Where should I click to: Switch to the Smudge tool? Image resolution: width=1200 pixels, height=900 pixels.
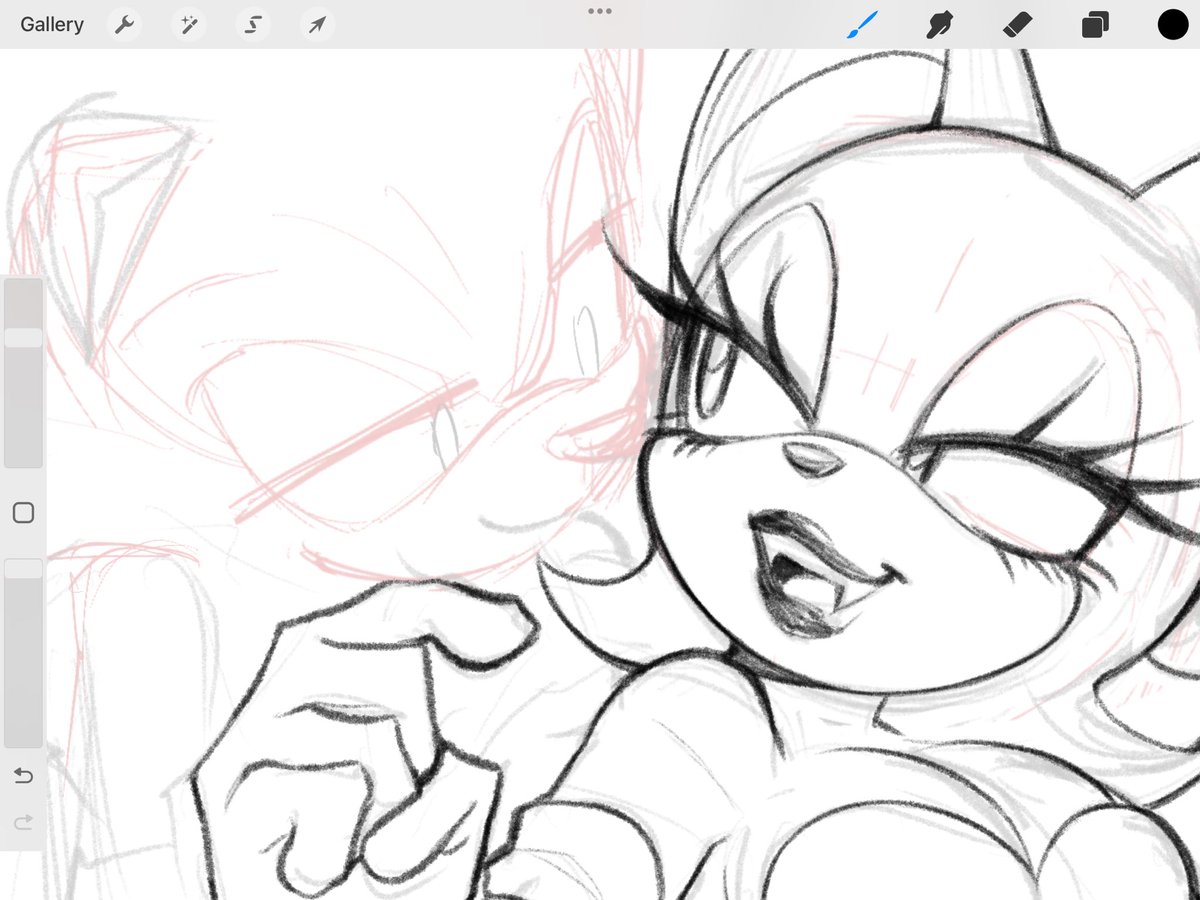940,24
